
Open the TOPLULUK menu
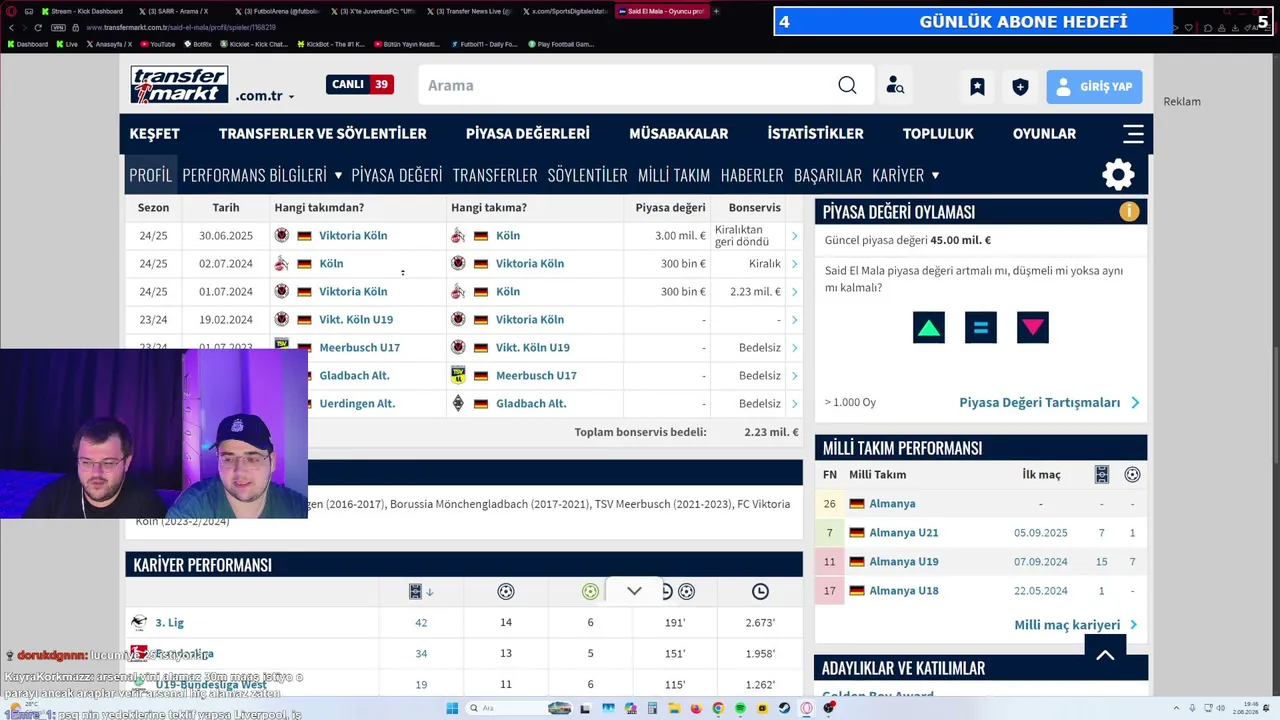click(938, 133)
